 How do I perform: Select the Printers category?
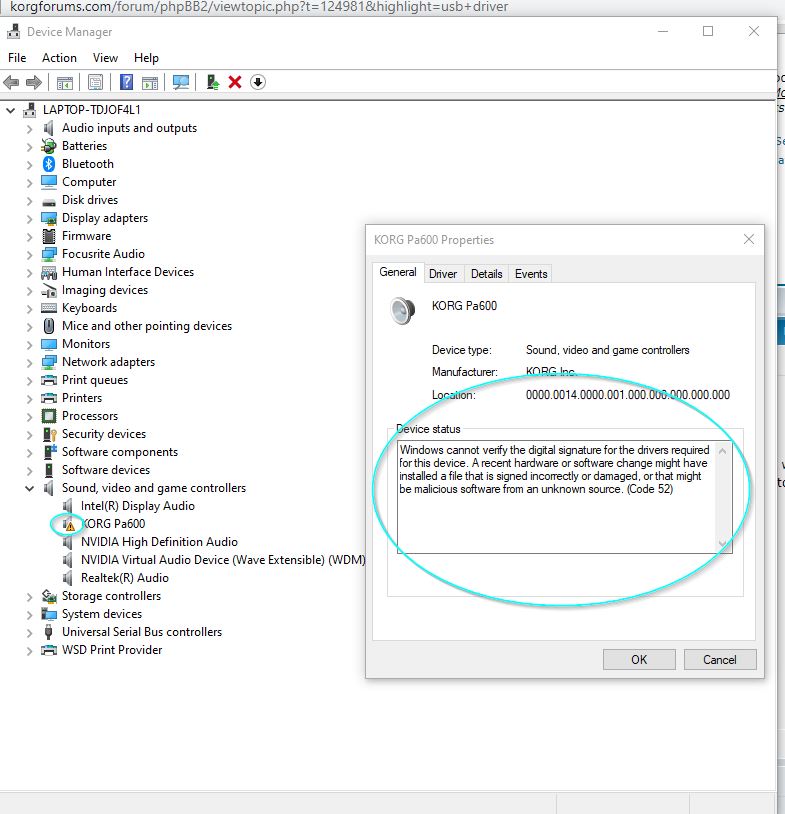82,398
